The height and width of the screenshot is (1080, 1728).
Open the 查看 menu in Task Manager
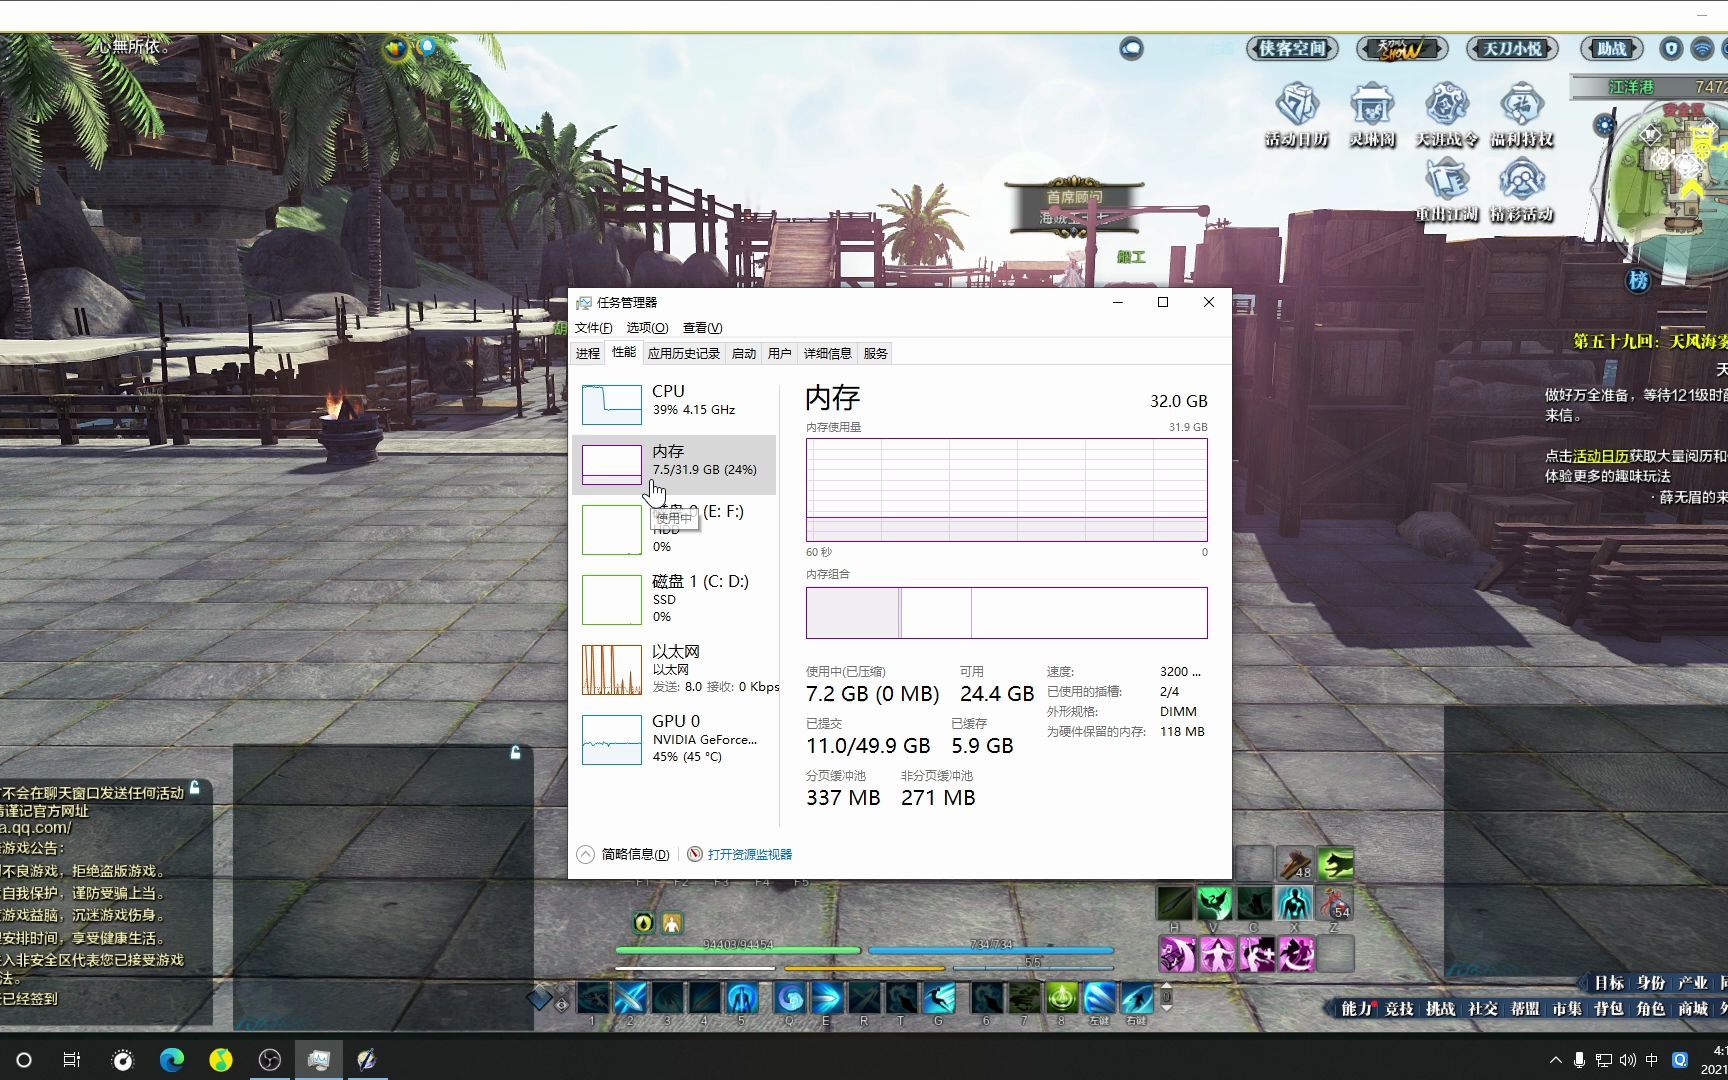coord(702,328)
